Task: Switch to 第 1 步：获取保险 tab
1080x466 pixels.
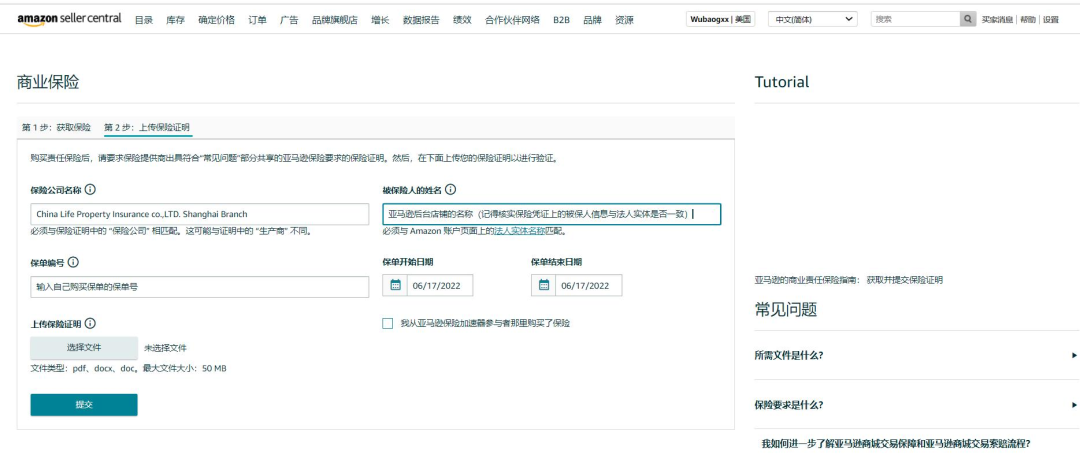Action: 56,127
